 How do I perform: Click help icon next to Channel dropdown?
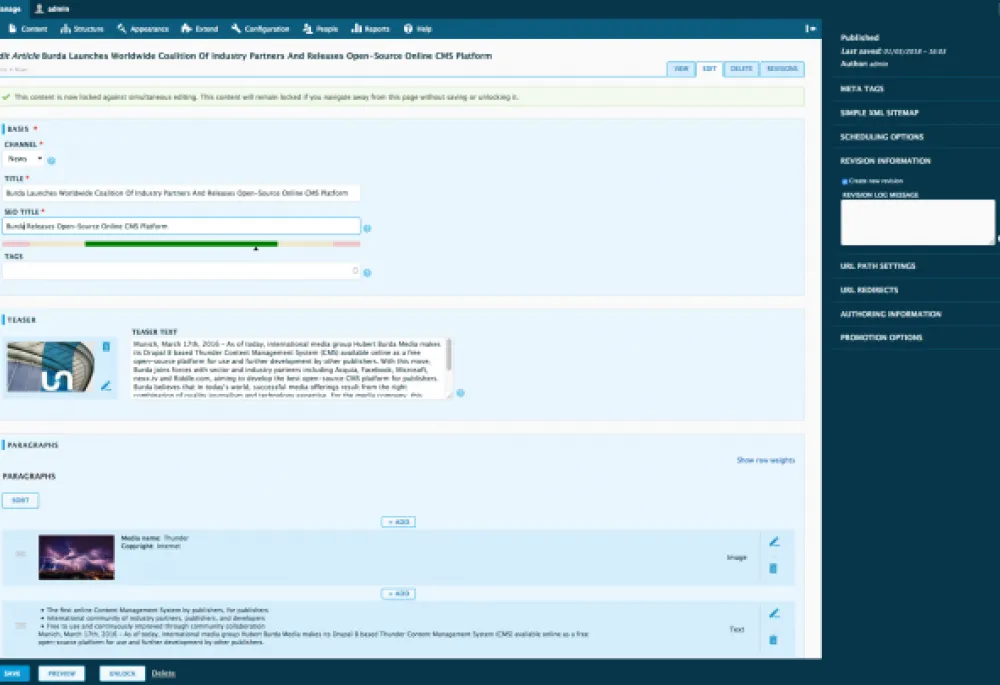click(52, 161)
